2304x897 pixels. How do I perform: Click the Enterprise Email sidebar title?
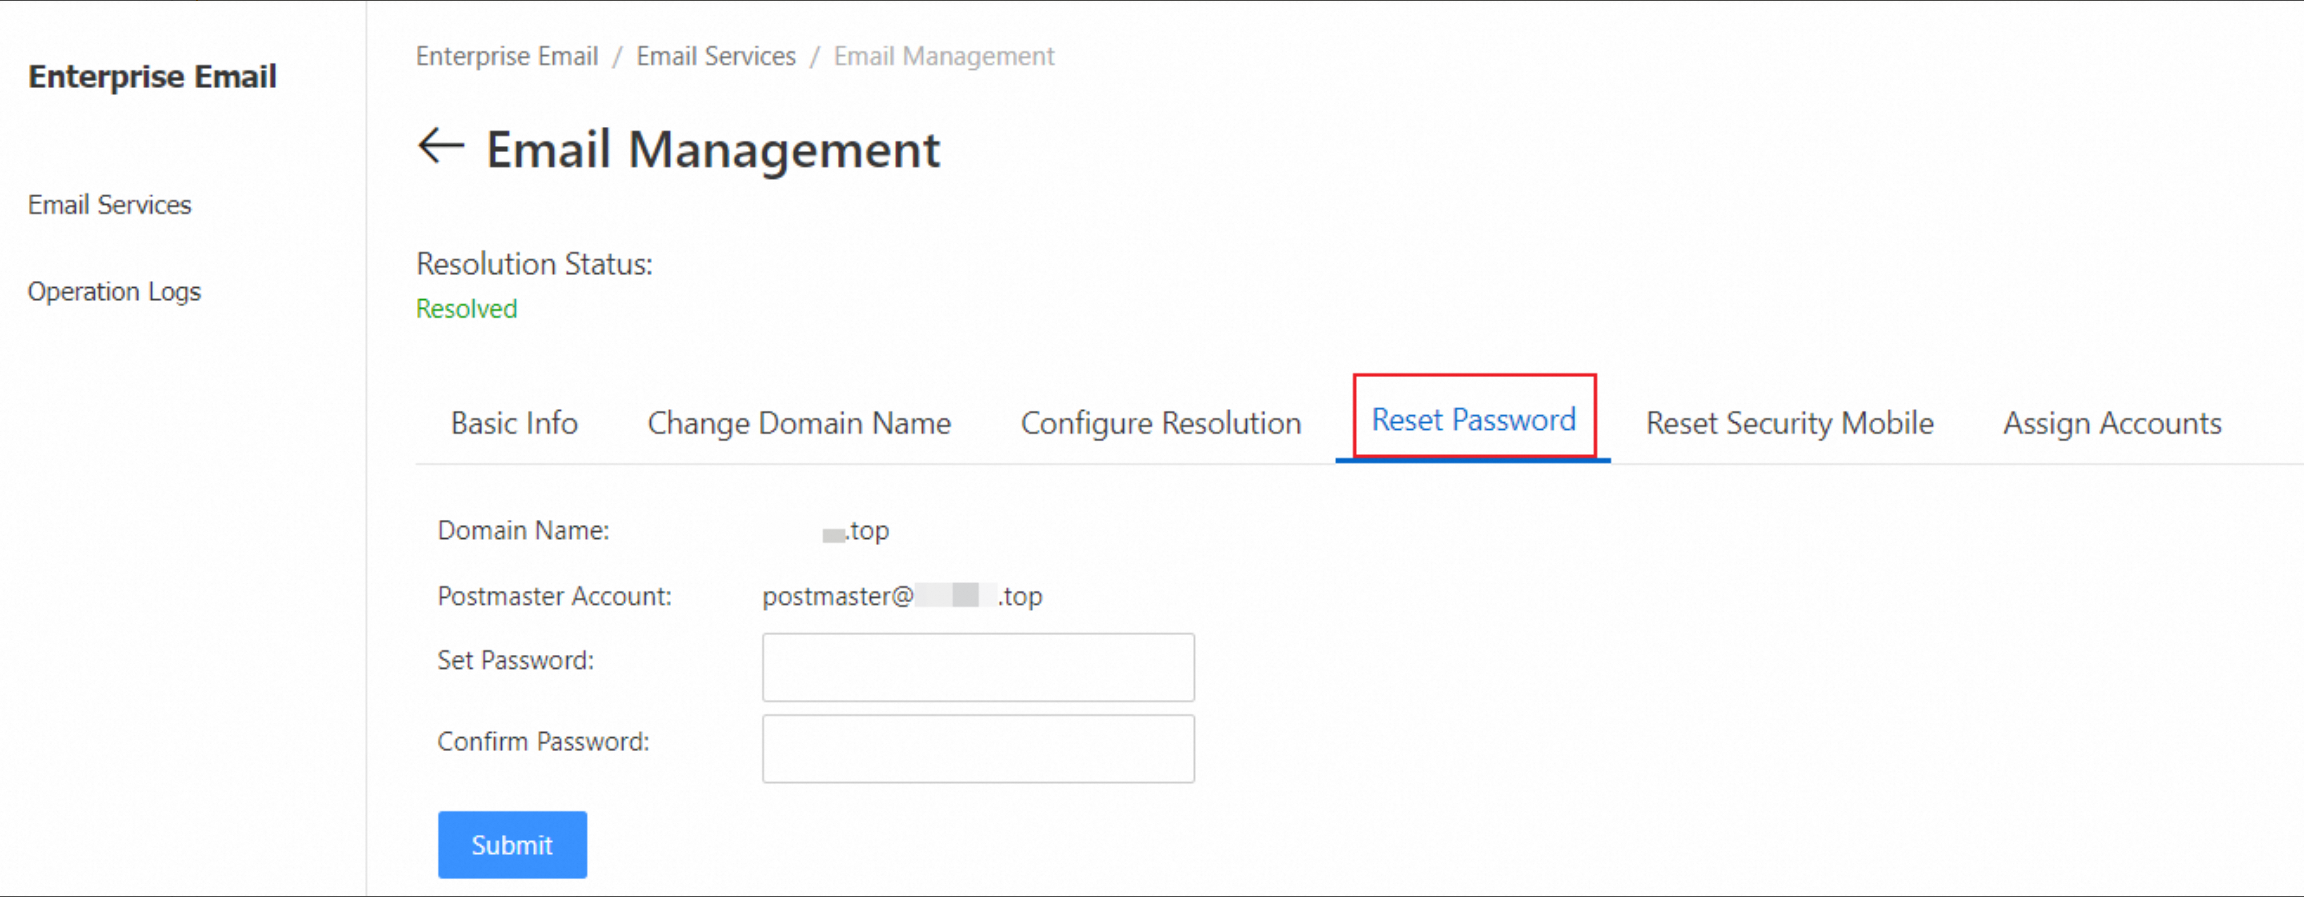[152, 77]
